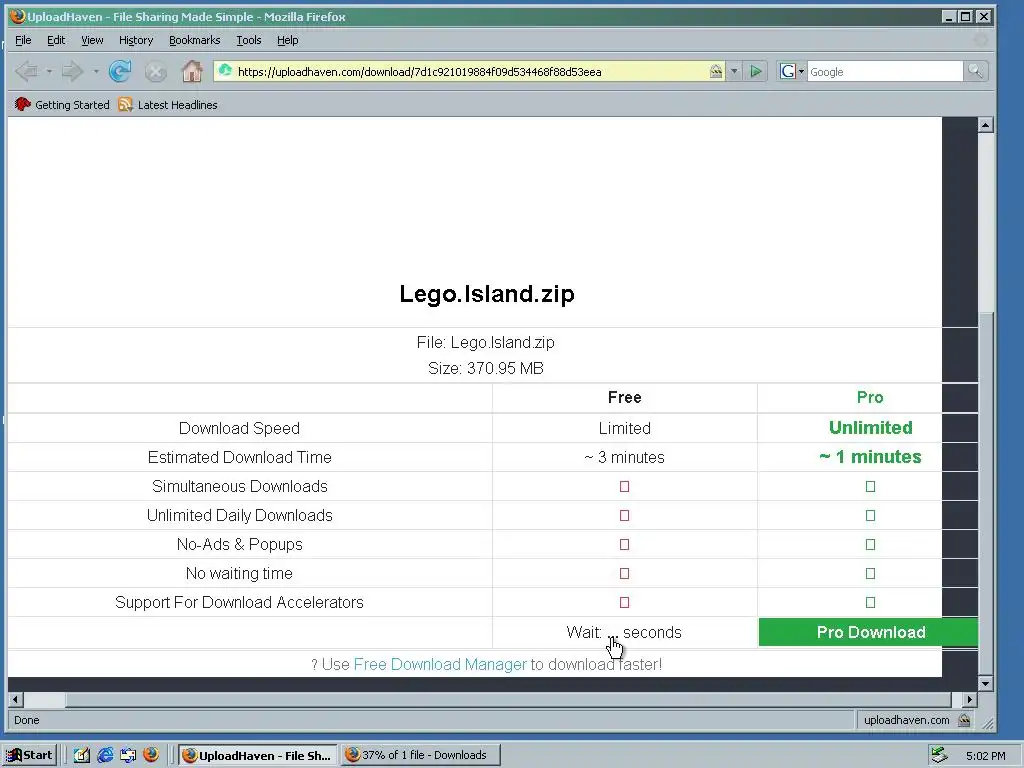Click the Free column No waiting time box
The width and height of the screenshot is (1024, 768).
click(624, 573)
